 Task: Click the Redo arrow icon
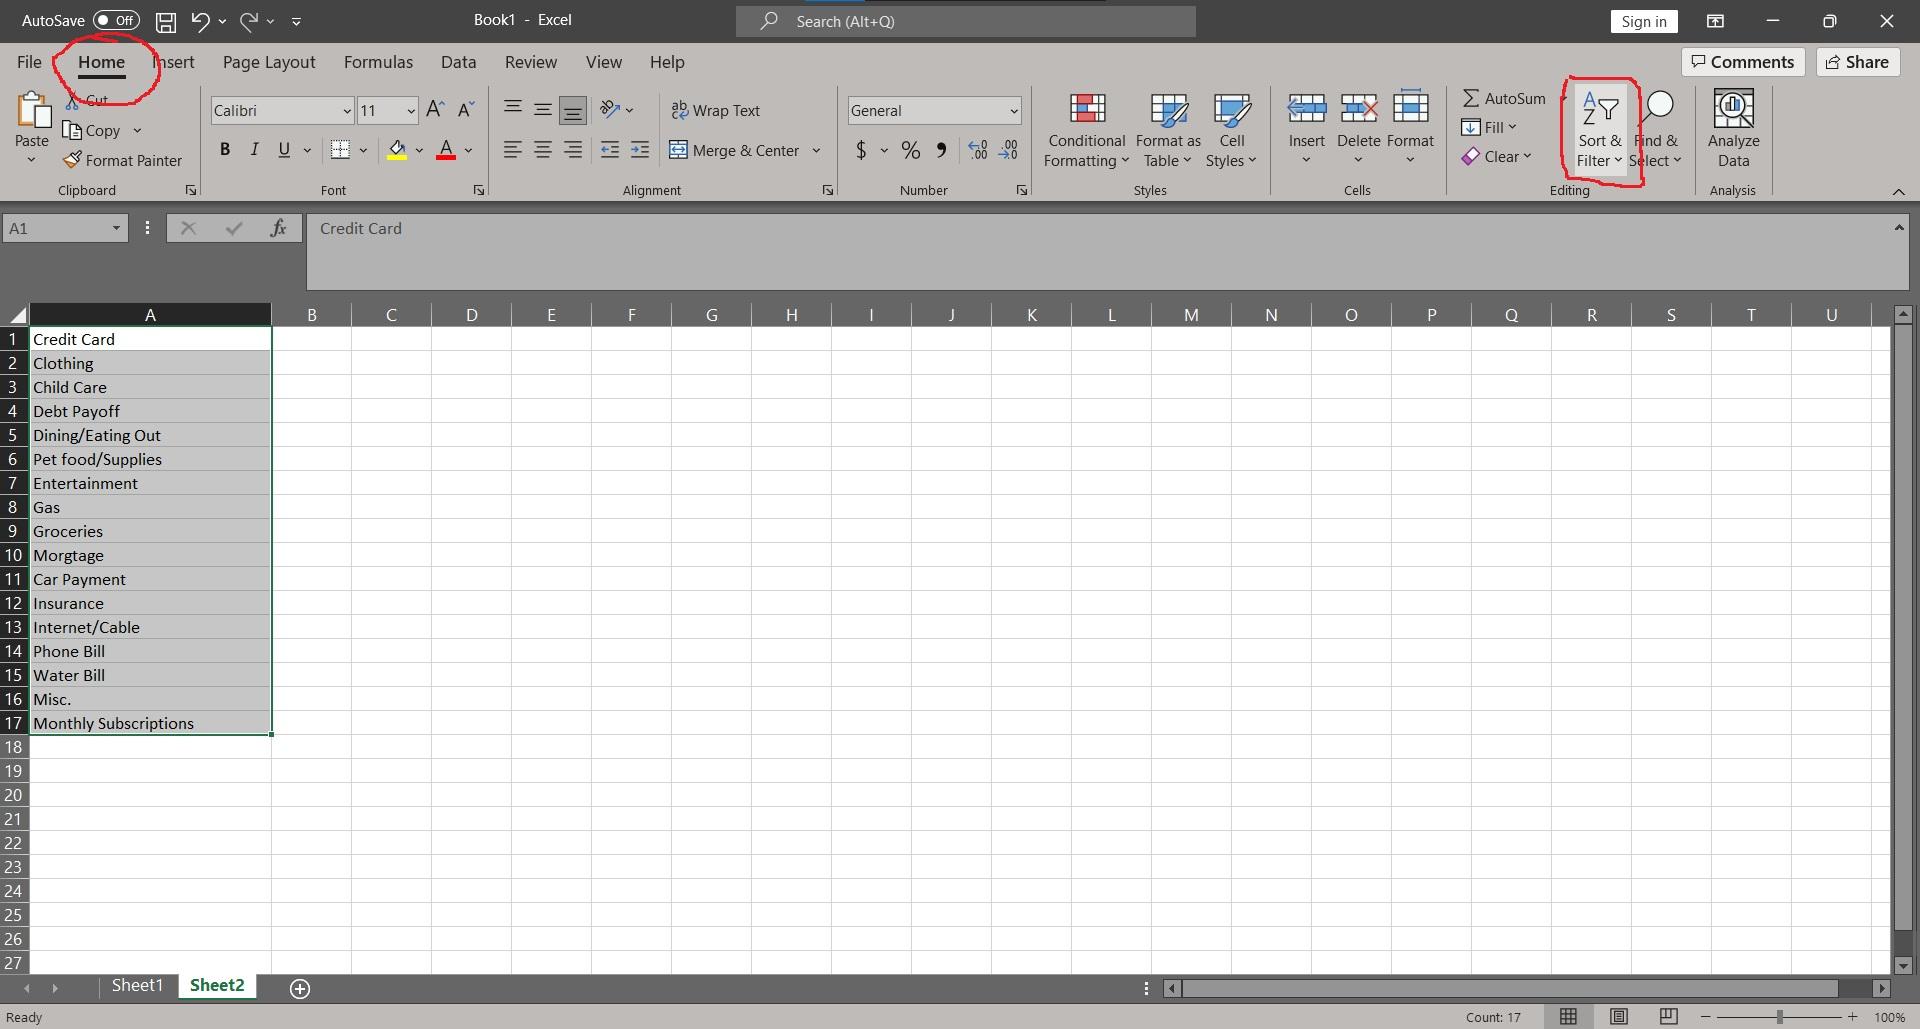click(249, 21)
